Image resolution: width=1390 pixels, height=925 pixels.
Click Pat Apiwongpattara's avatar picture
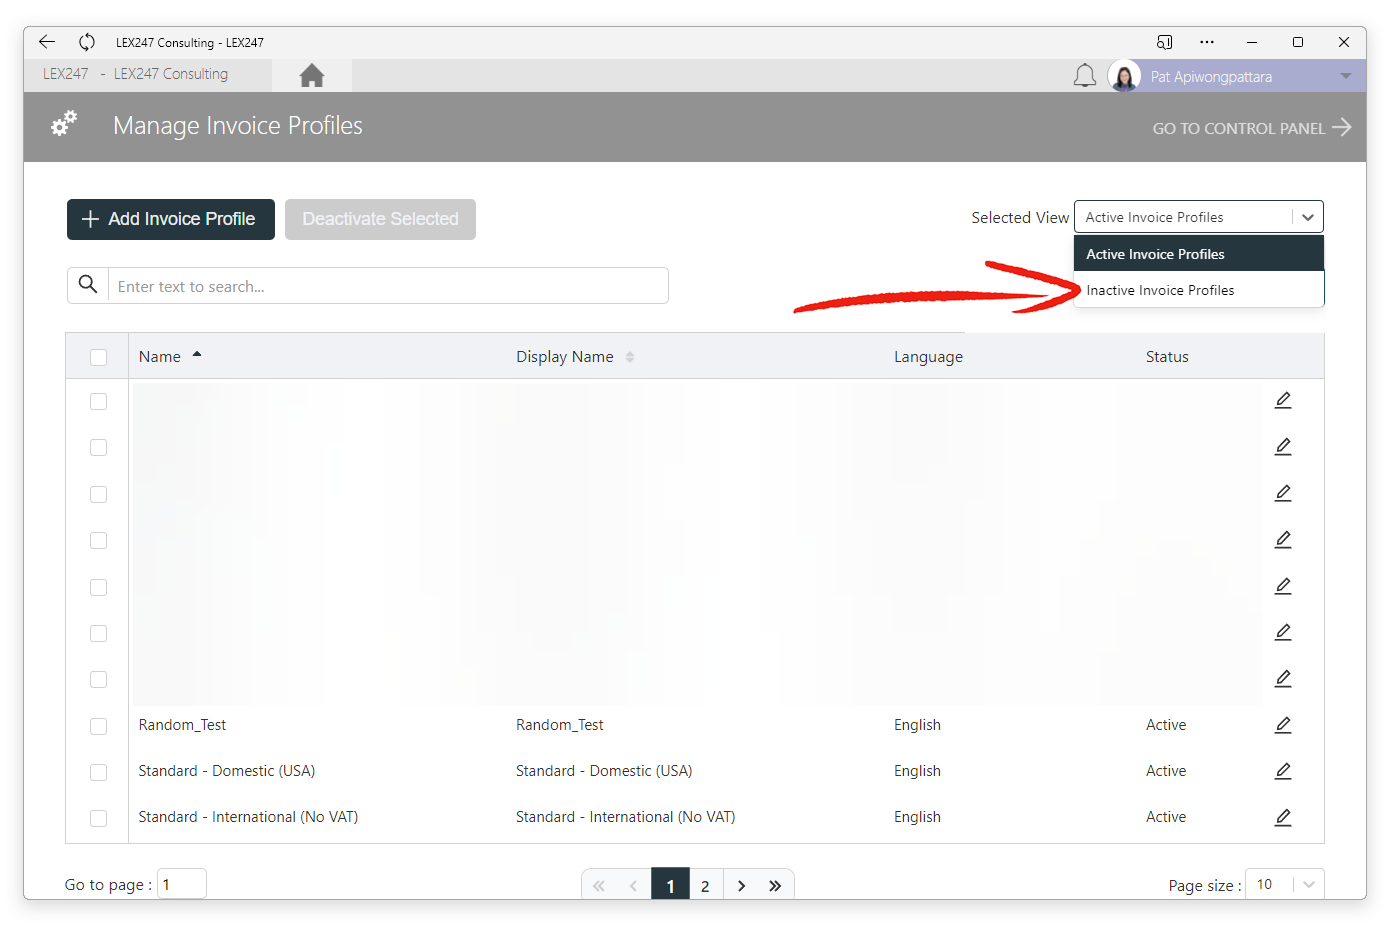click(1124, 76)
